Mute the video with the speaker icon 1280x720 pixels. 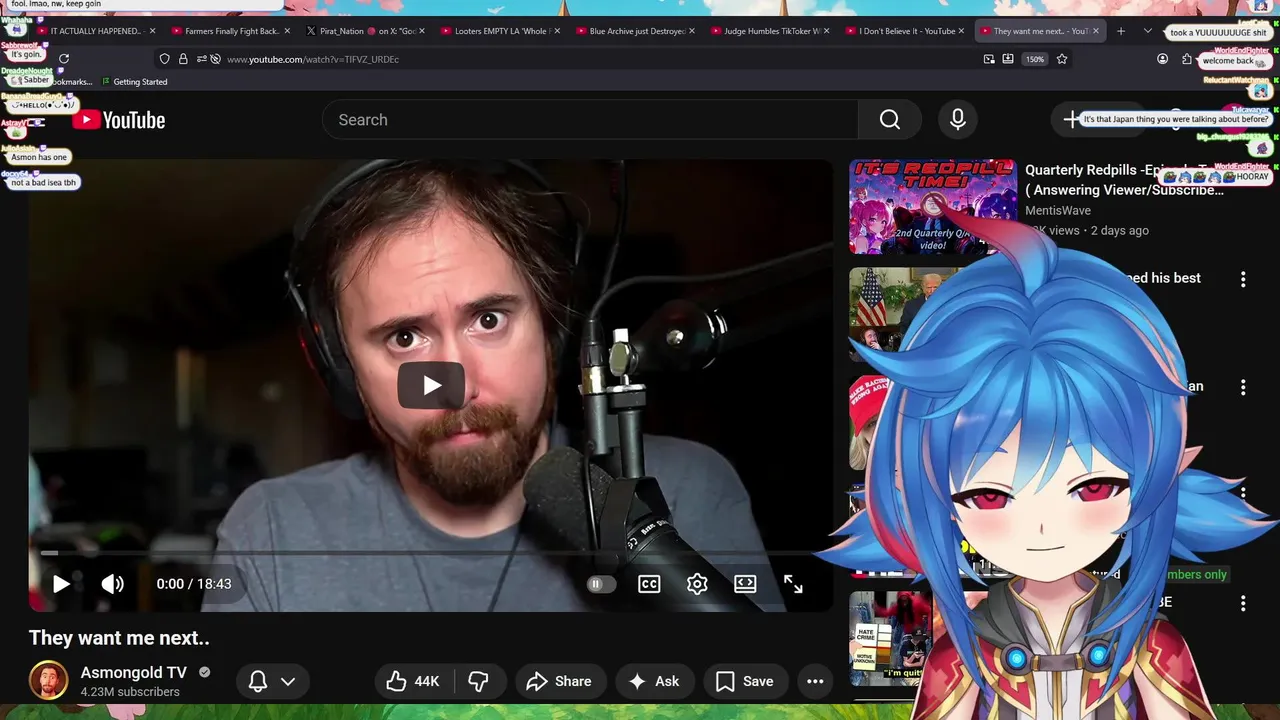(x=112, y=584)
